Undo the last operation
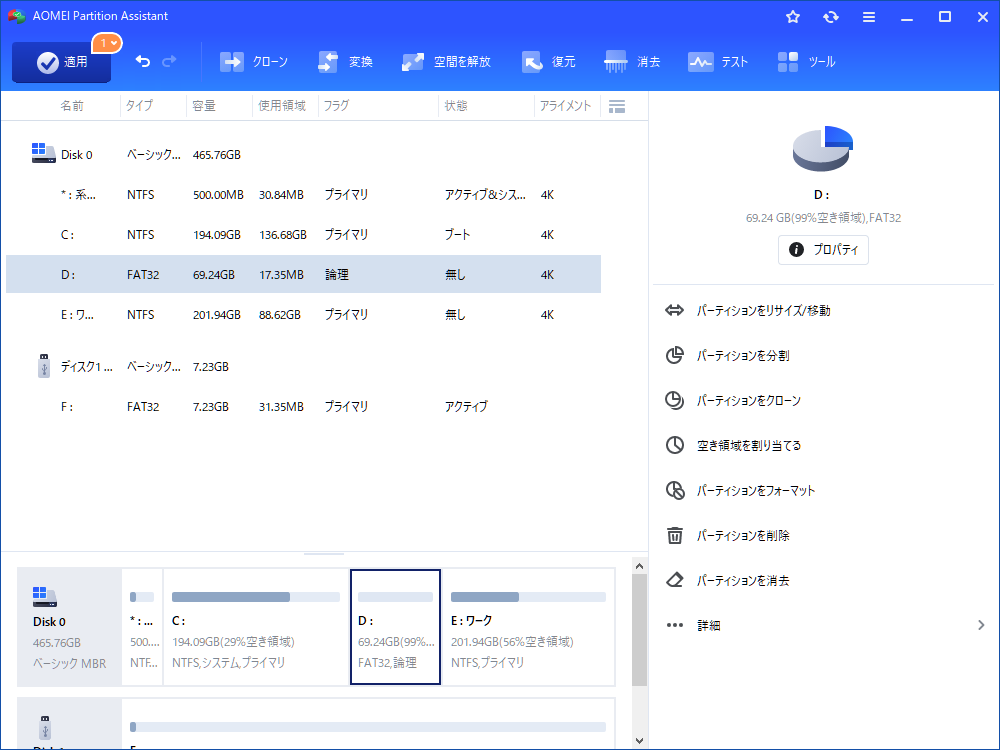The height and width of the screenshot is (750, 1000). pos(143,61)
